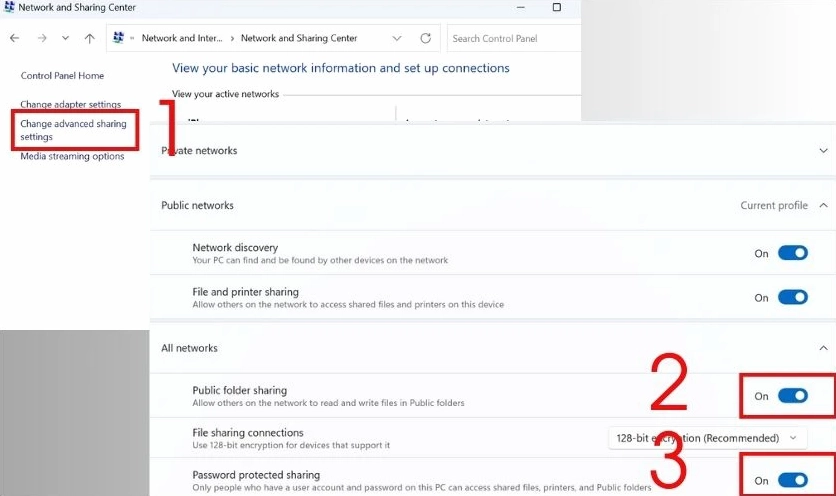Click 'File sharing connections' text
Image resolution: width=836 pixels, height=496 pixels.
[248, 433]
